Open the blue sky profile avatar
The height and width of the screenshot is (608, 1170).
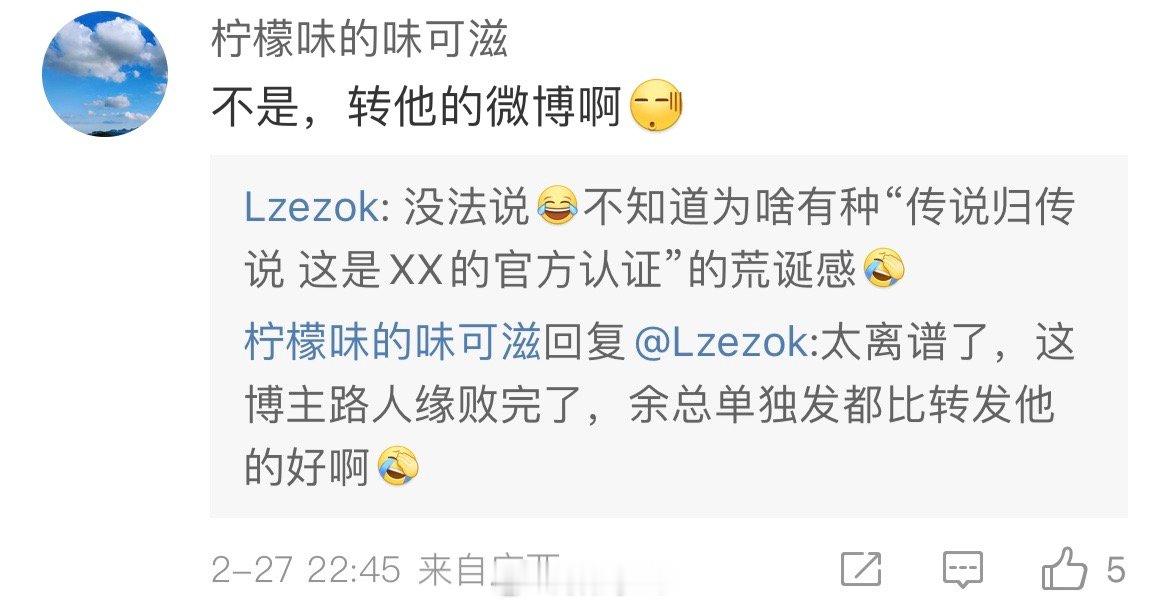[104, 74]
